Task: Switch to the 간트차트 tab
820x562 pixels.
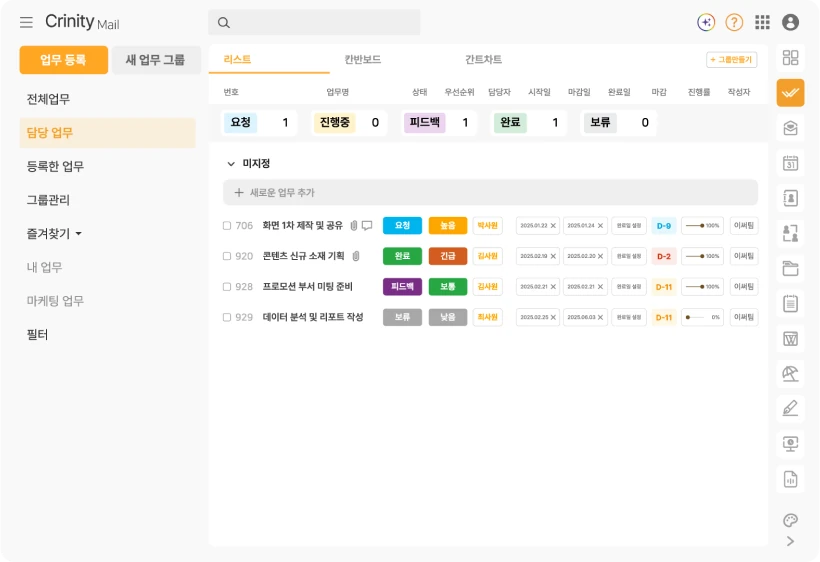Action: pos(483,59)
